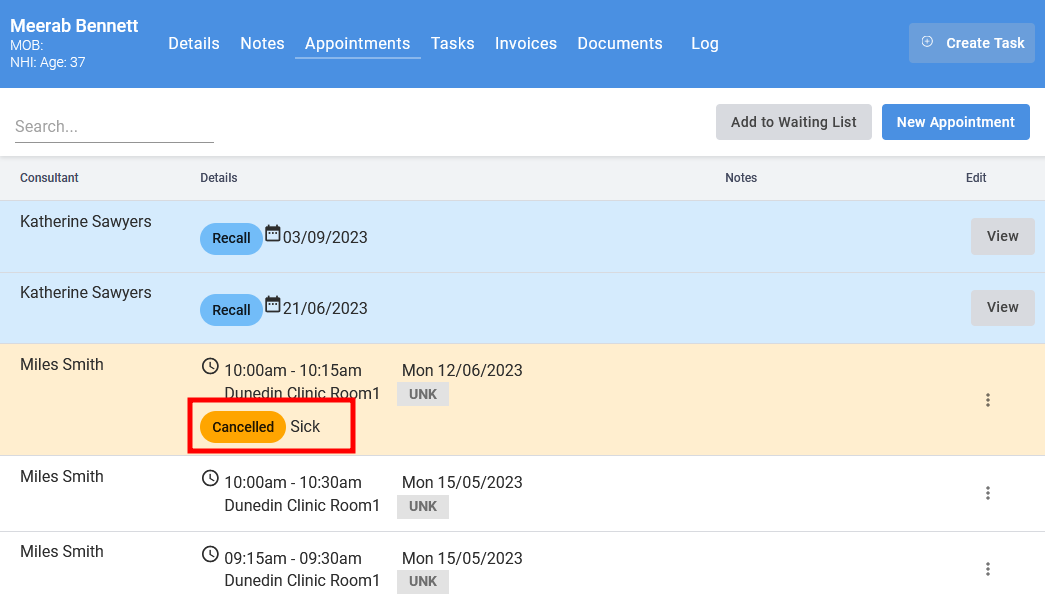Open the Invoices tab

coord(526,43)
